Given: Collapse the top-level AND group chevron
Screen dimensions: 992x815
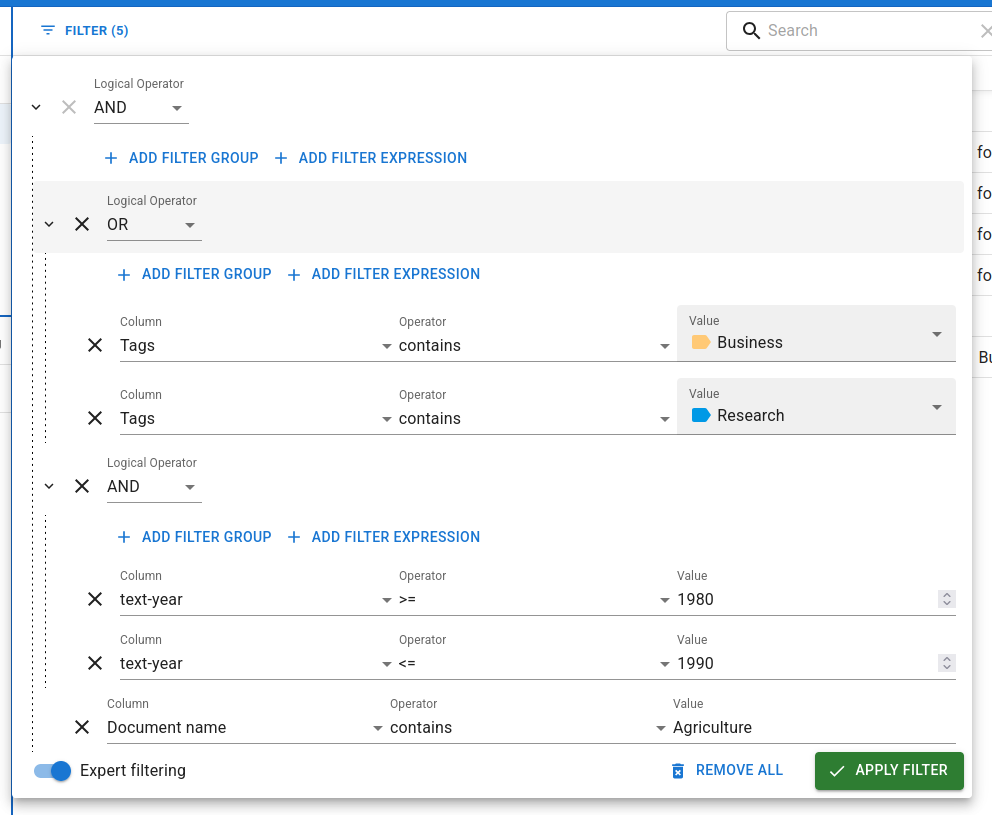Looking at the screenshot, I should tap(36, 108).
